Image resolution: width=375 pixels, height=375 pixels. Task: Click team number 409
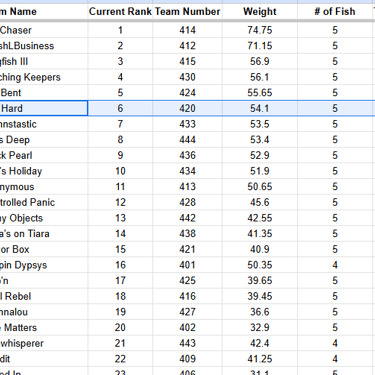click(x=187, y=359)
